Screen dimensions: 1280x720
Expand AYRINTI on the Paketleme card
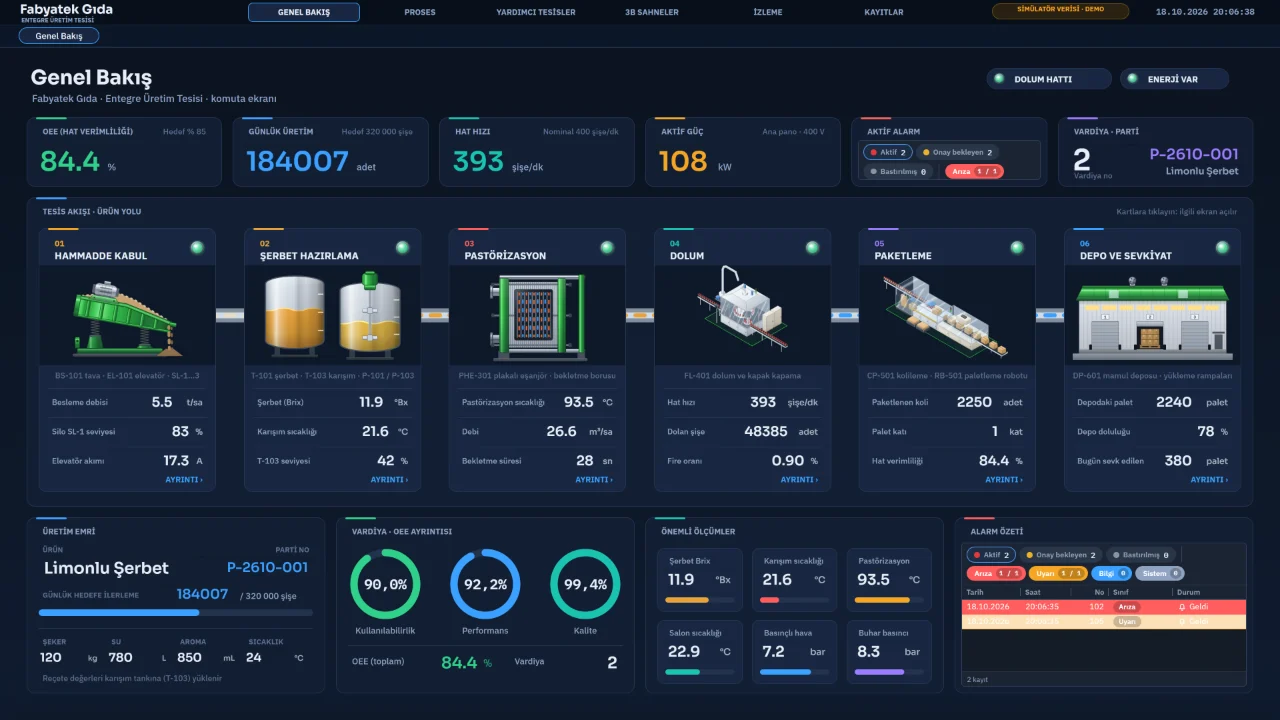tap(1004, 480)
